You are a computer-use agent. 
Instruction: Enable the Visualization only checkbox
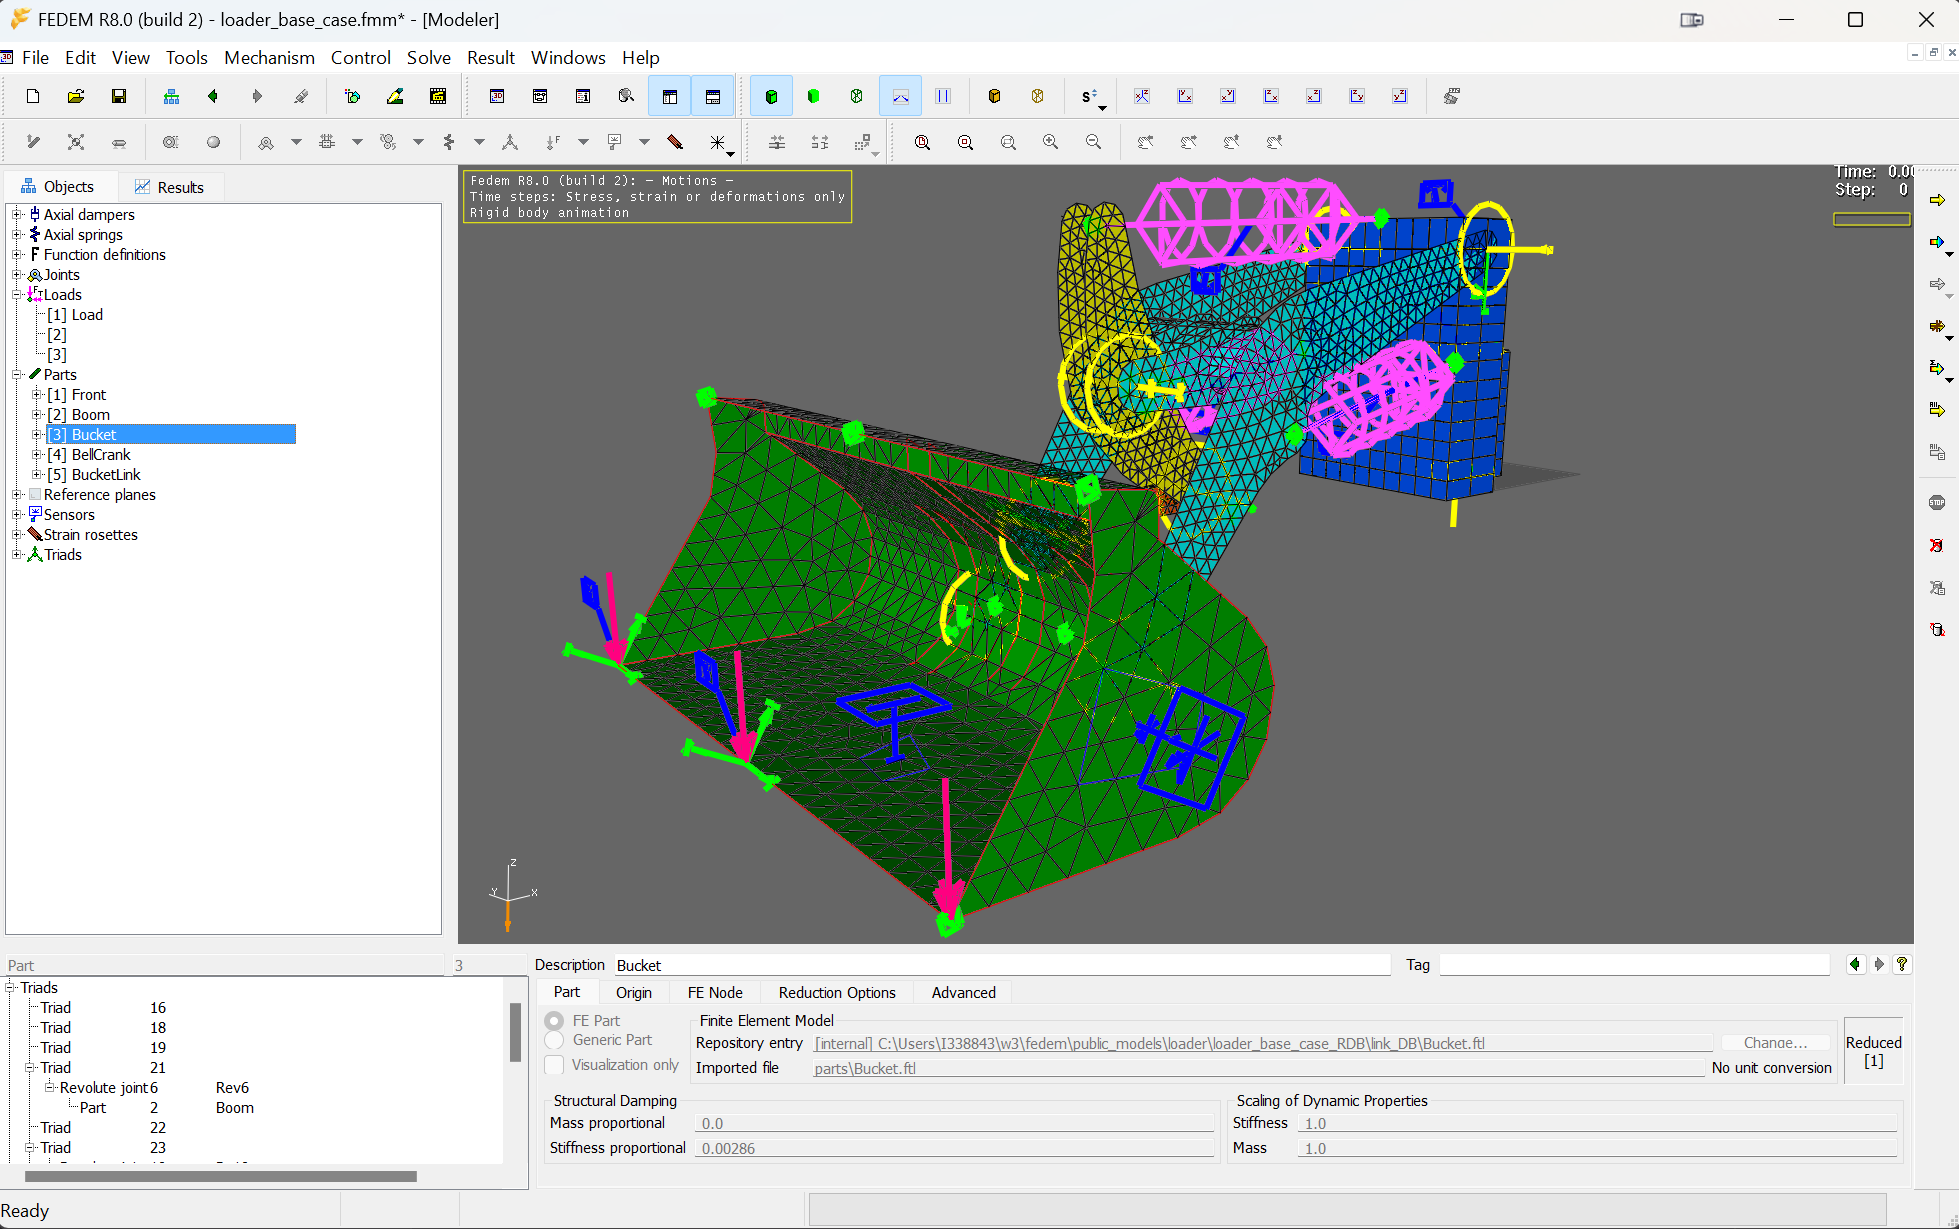554,1065
